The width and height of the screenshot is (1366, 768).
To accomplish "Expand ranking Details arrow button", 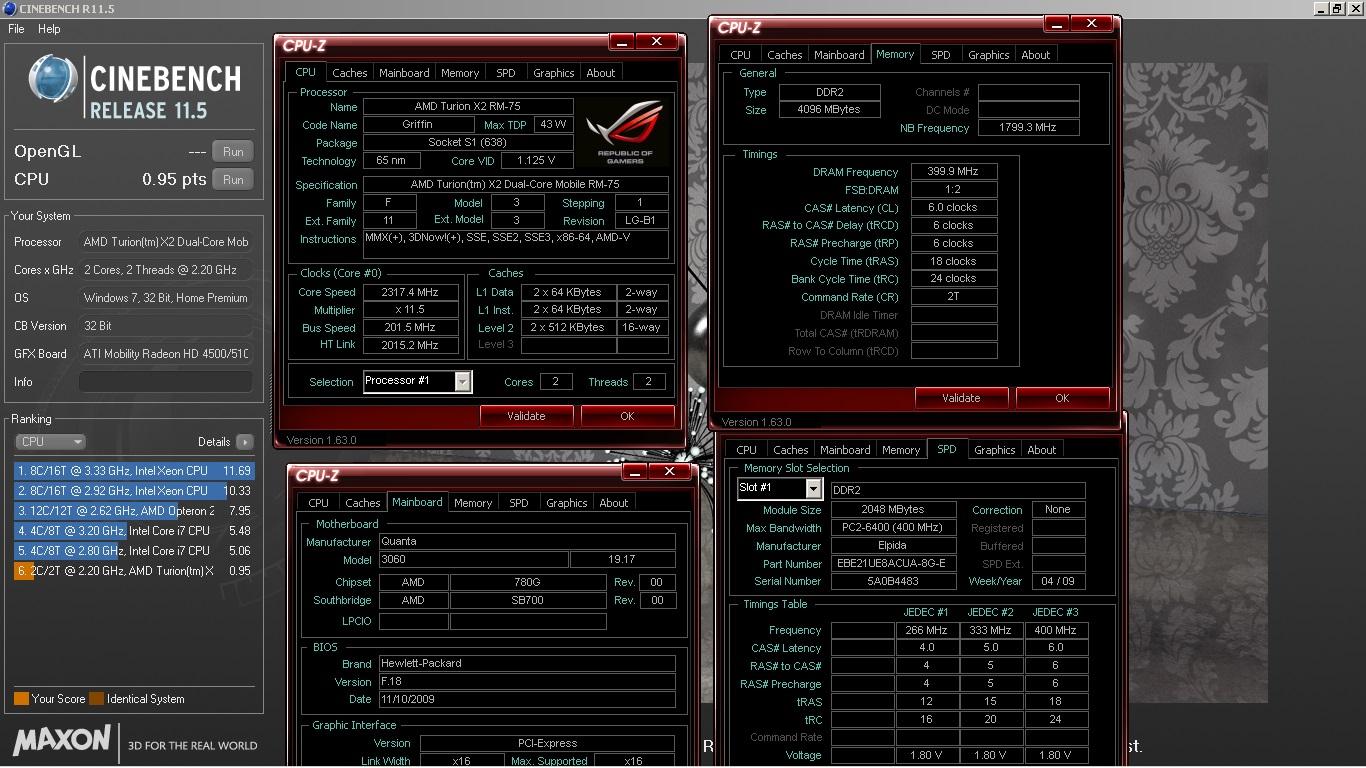I will 245,441.
